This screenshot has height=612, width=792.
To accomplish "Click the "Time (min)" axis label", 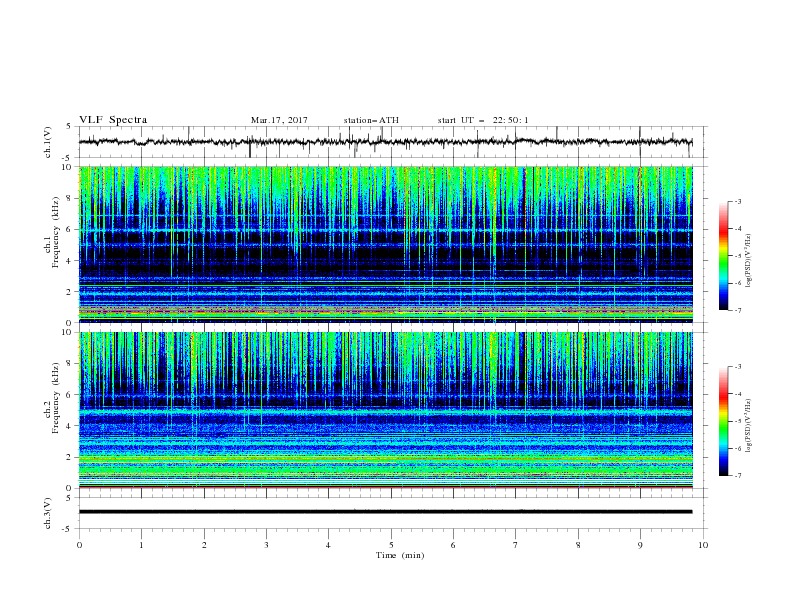I will click(400, 555).
